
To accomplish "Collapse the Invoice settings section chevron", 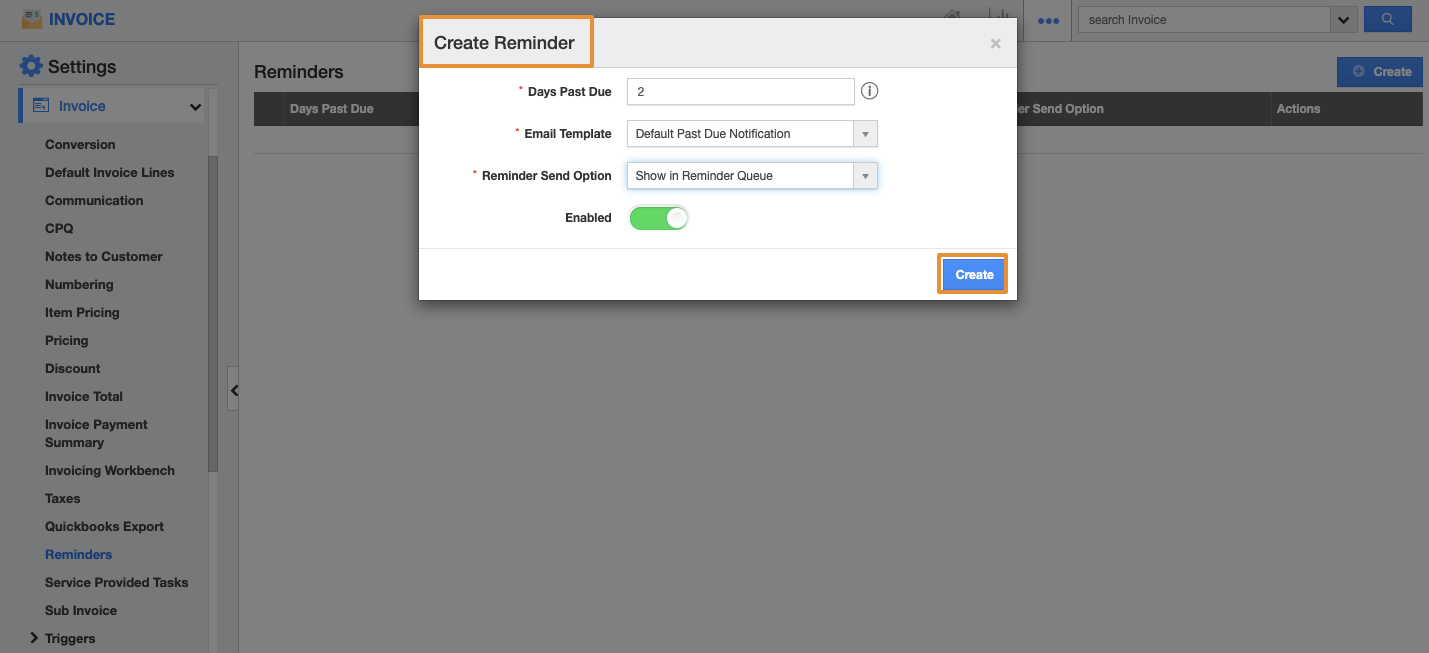I will (x=195, y=107).
